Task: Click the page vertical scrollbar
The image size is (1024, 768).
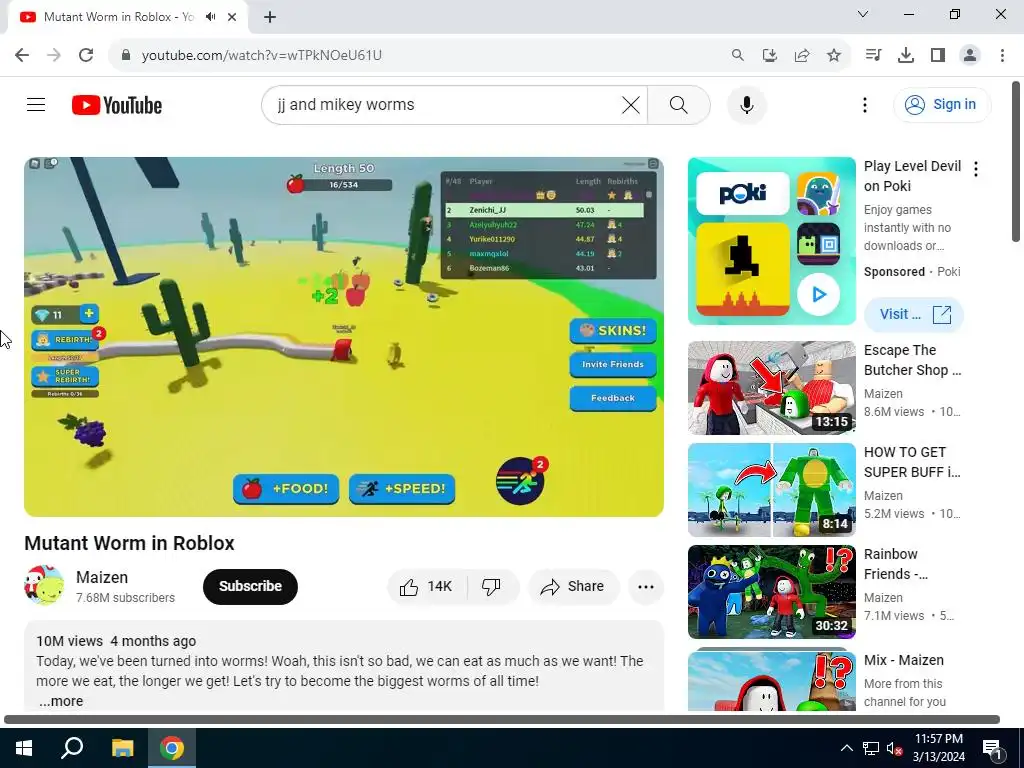Action: [1016, 161]
